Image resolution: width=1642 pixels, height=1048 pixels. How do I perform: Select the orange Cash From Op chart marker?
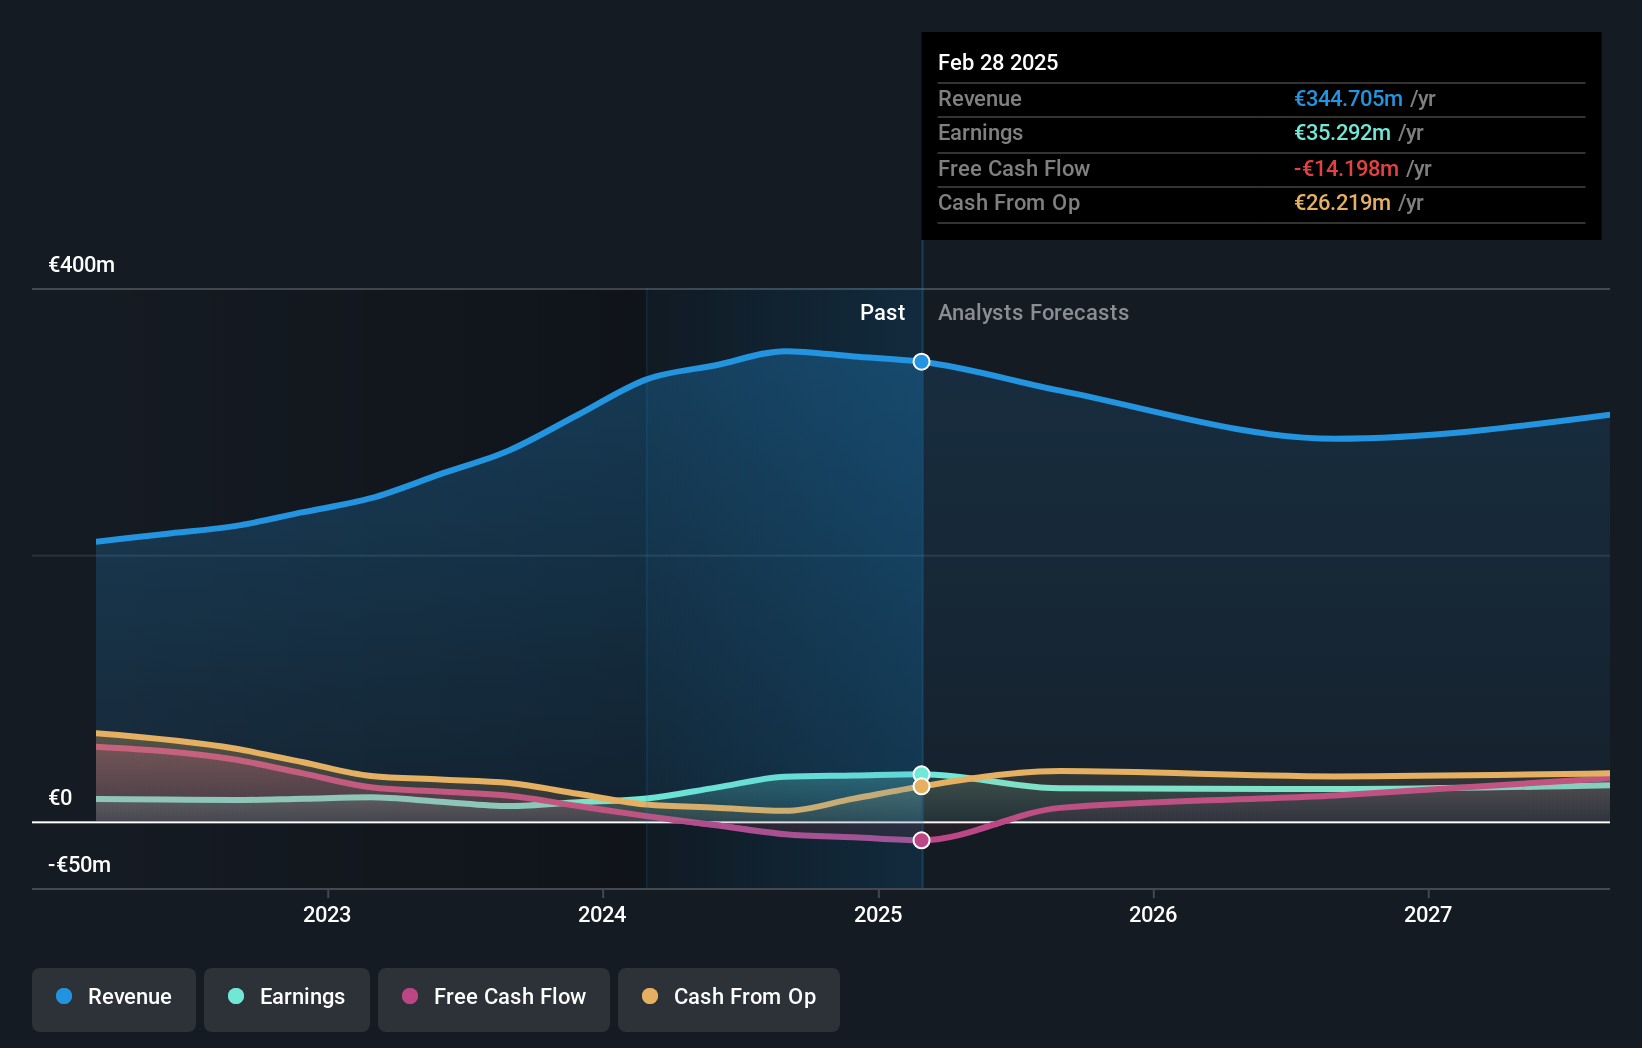(920, 787)
